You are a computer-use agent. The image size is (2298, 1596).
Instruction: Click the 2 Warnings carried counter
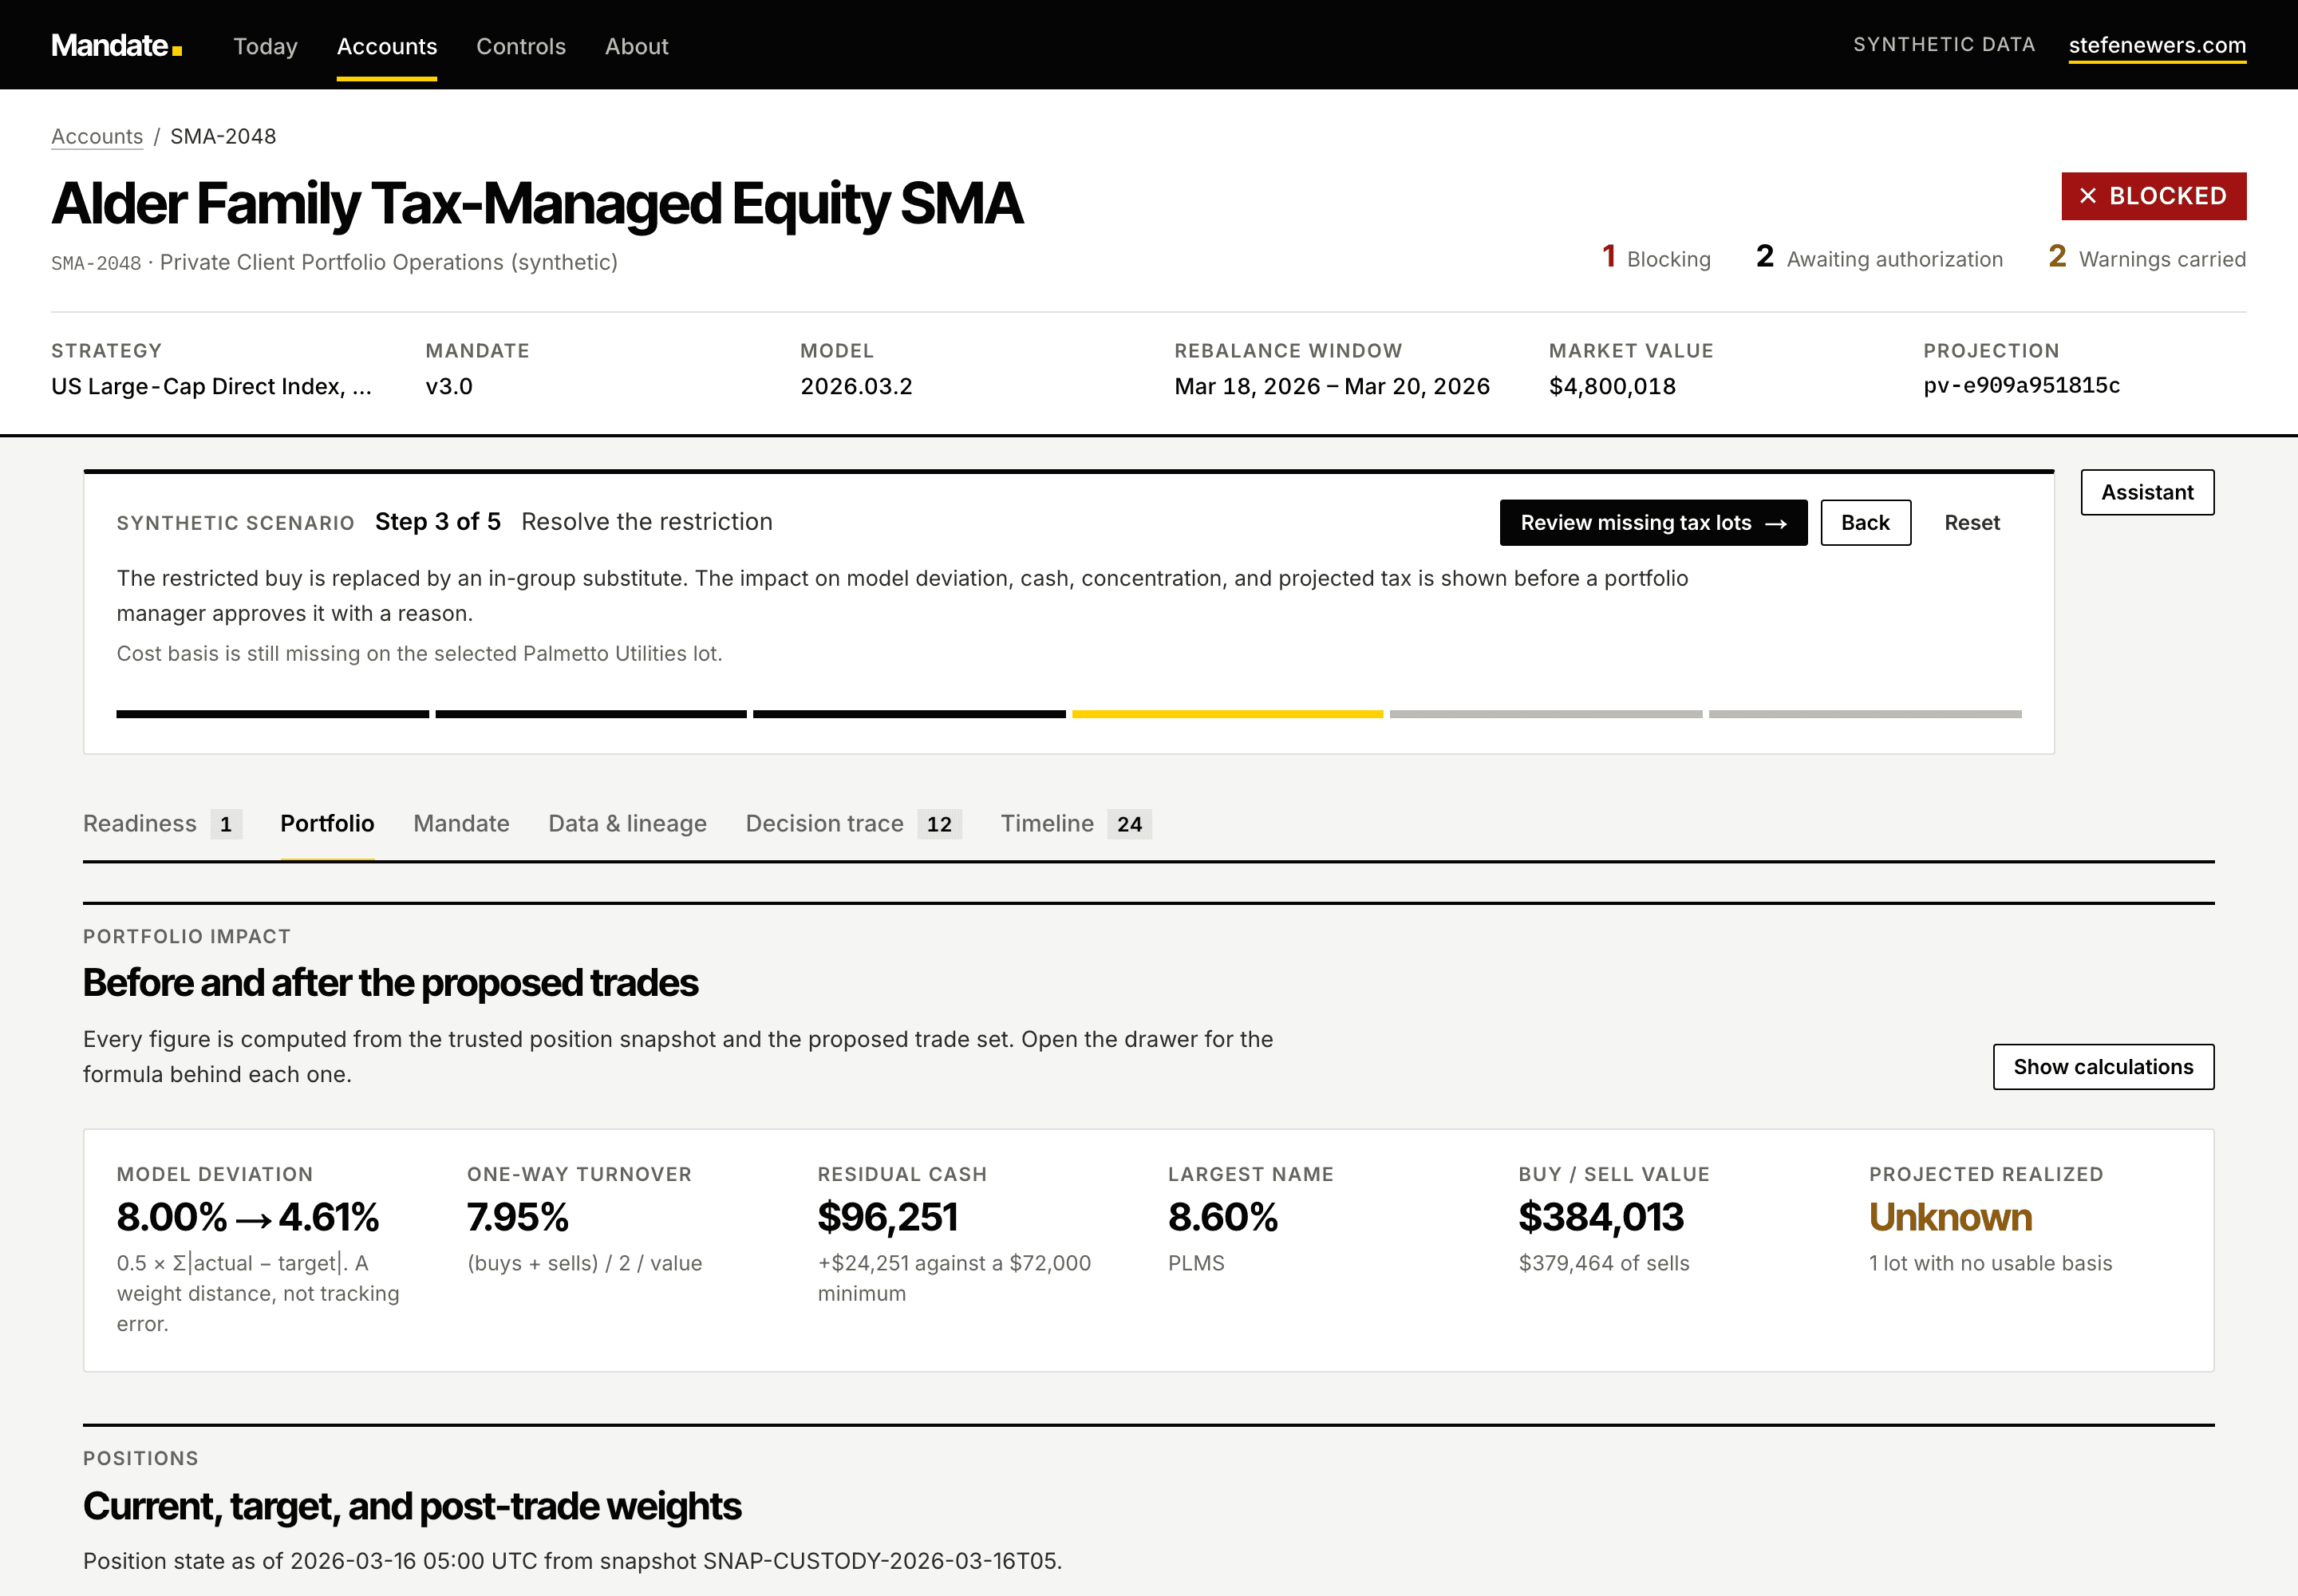(2147, 258)
